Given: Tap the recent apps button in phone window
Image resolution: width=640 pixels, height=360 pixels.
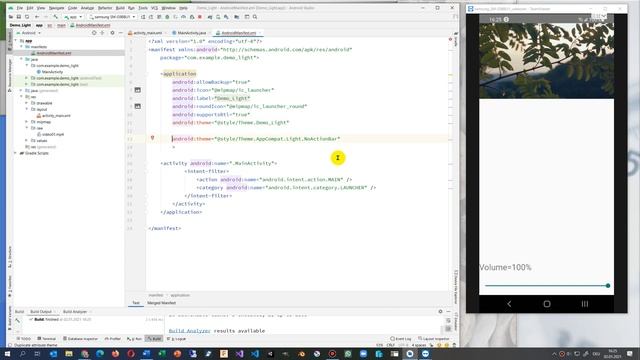Looking at the screenshot, I should 585,304.
